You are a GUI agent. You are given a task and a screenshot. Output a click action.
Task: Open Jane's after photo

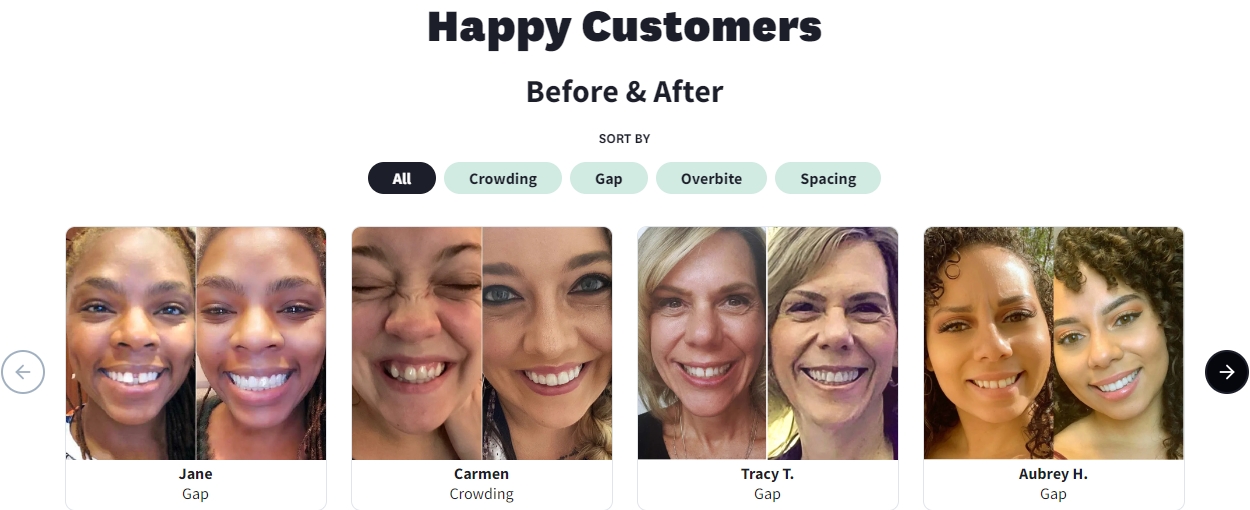click(261, 343)
